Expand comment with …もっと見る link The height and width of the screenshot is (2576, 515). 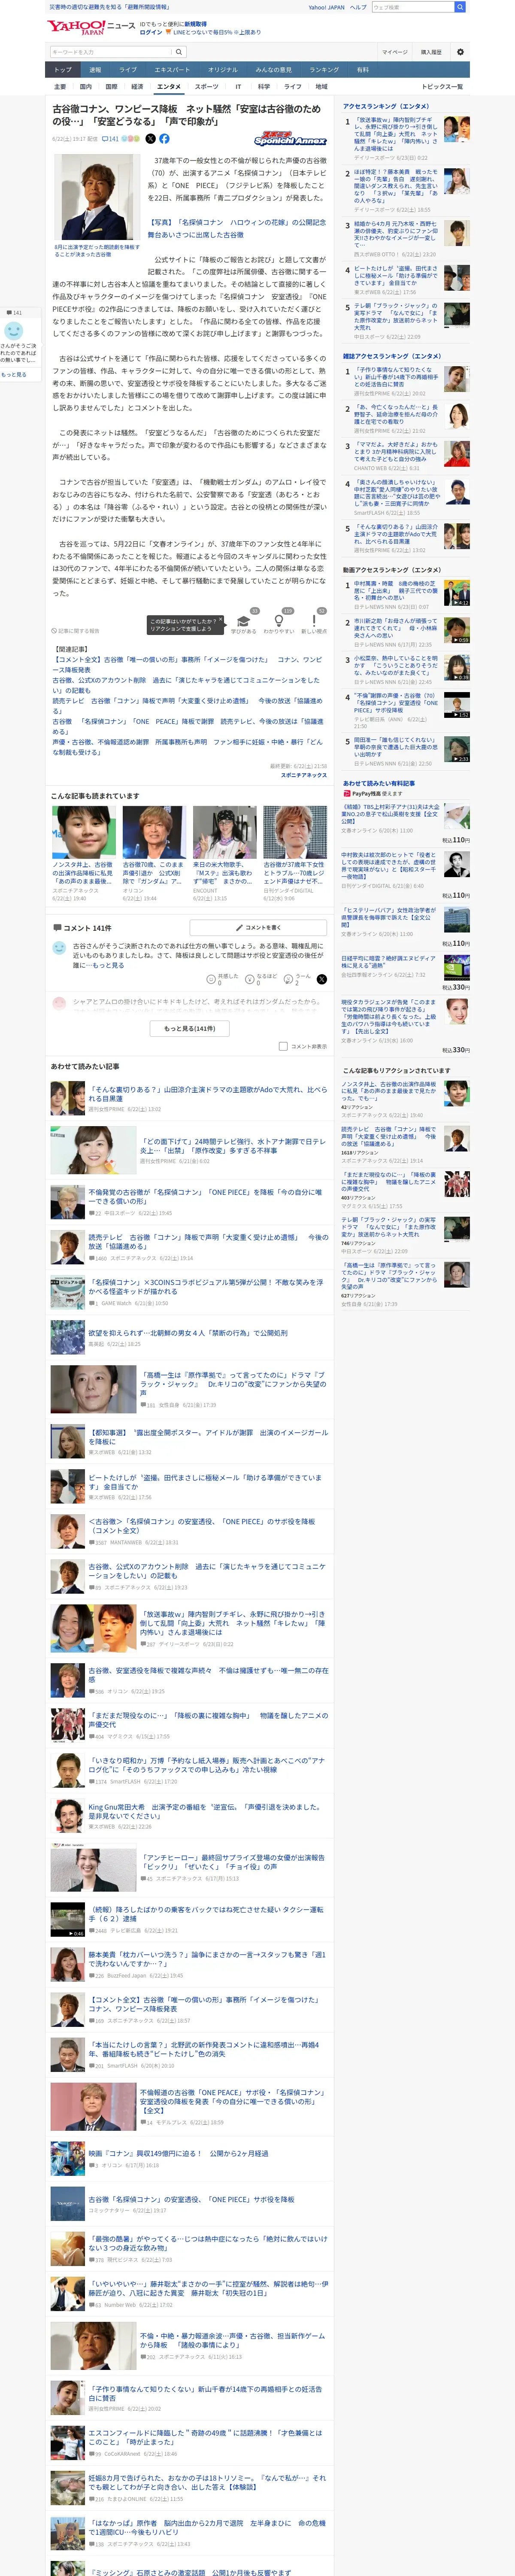pos(107,965)
